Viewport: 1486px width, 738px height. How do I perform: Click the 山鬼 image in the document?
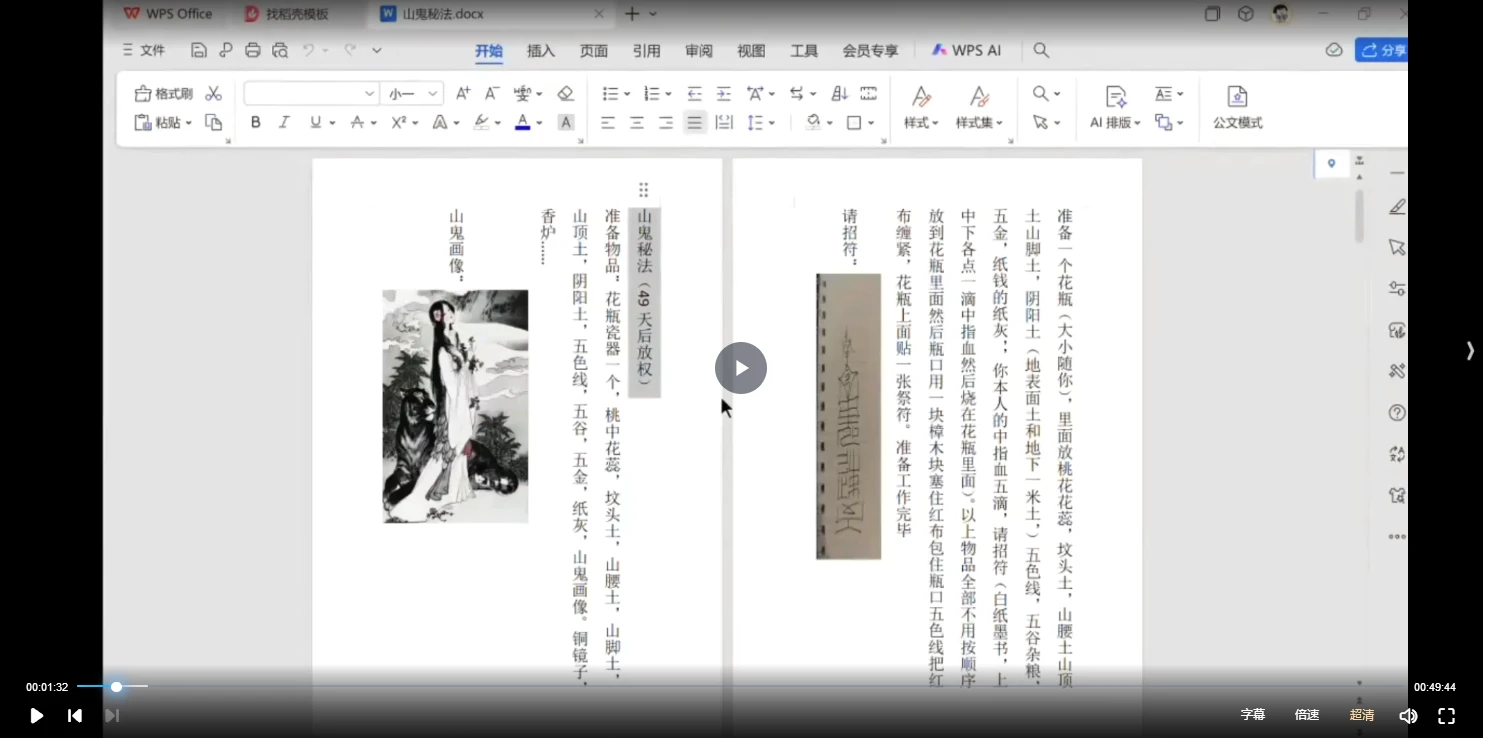click(x=455, y=406)
